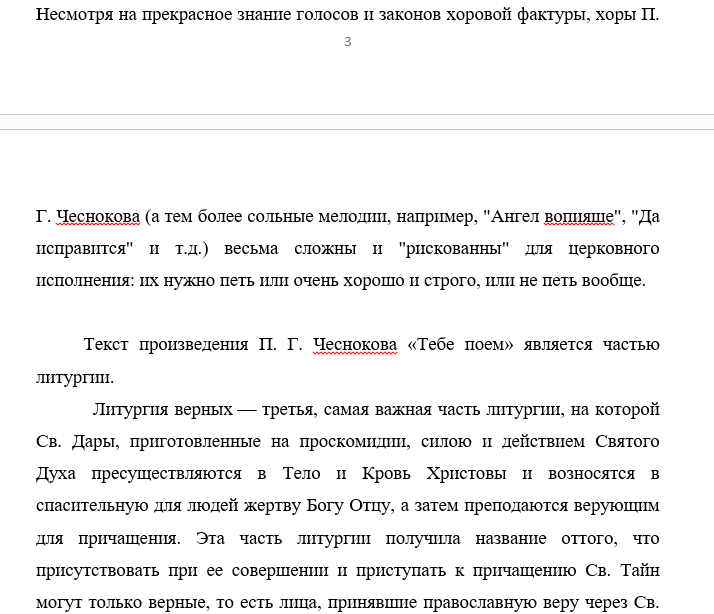The image size is (714, 614).
Task: Click the word "Несмотря" at the top
Action: [x=74, y=15]
